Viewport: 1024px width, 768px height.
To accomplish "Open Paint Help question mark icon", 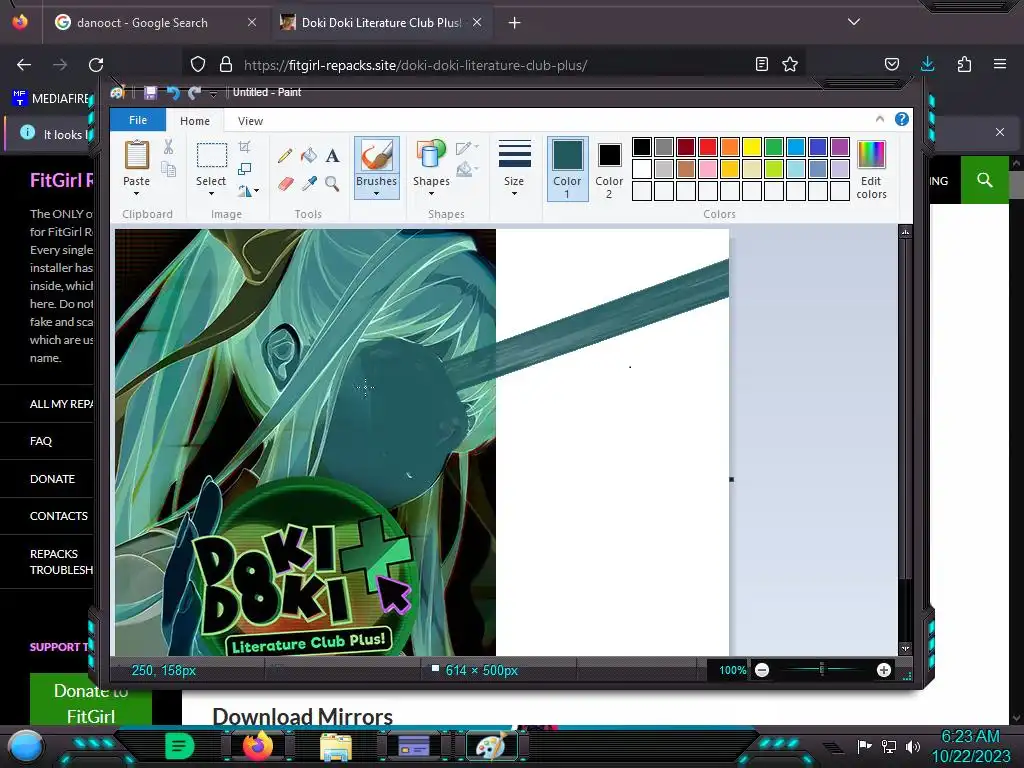I will pyautogui.click(x=902, y=119).
